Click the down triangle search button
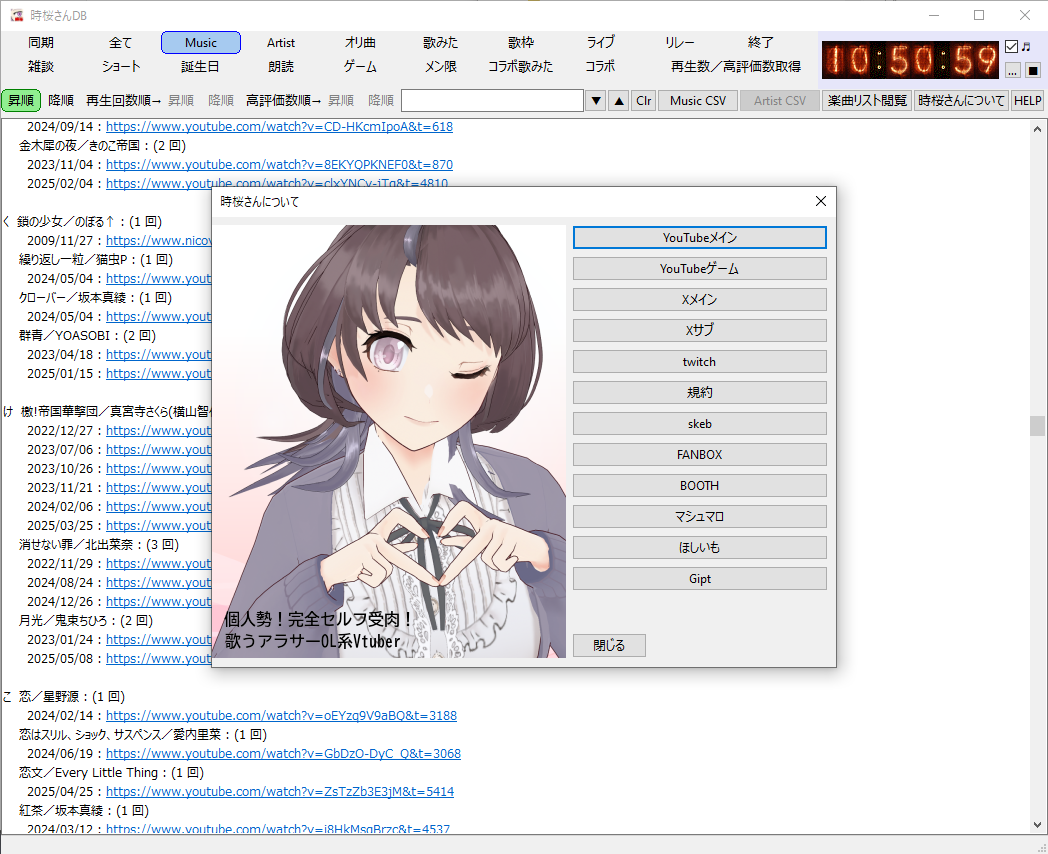 tap(596, 101)
